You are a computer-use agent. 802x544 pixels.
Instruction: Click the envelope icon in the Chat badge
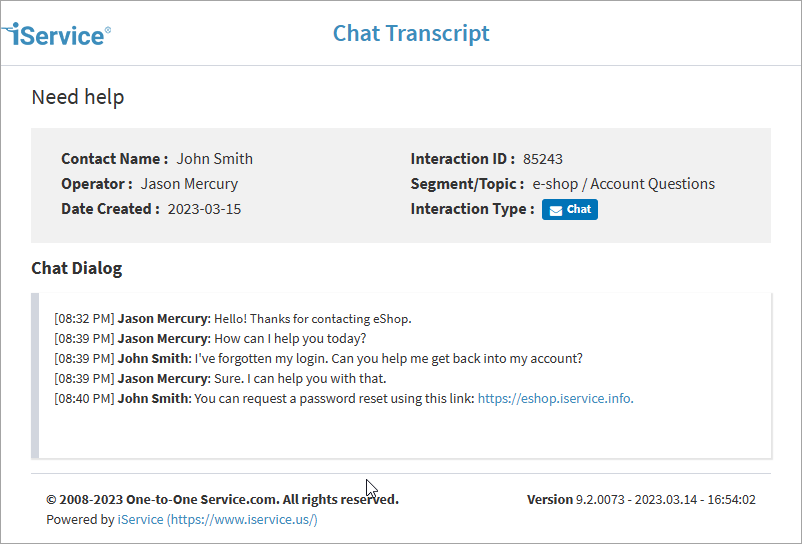pyautogui.click(x=556, y=210)
